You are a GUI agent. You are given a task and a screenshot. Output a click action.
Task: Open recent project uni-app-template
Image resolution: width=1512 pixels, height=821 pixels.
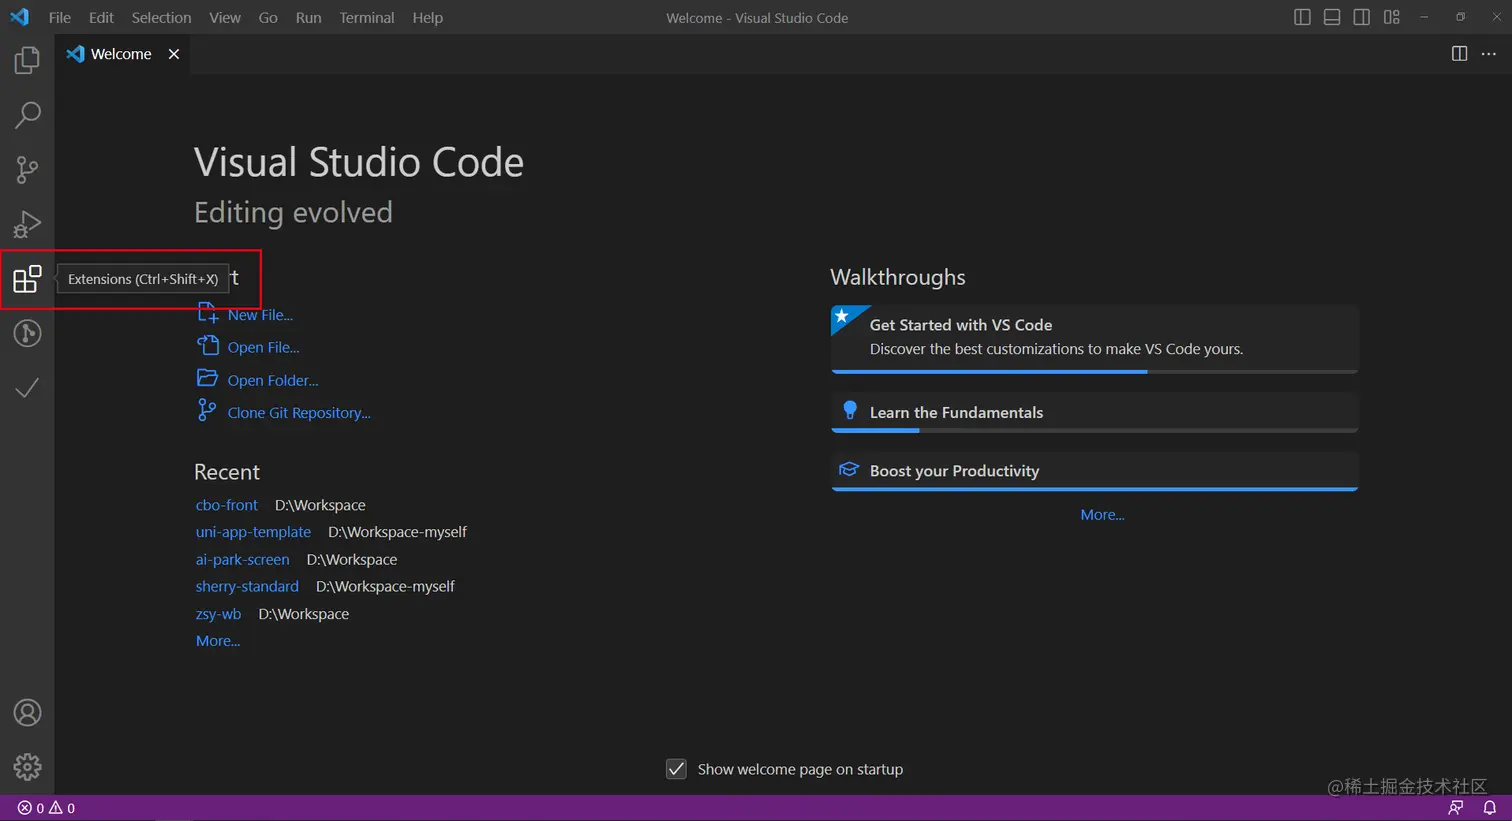pyautogui.click(x=253, y=532)
